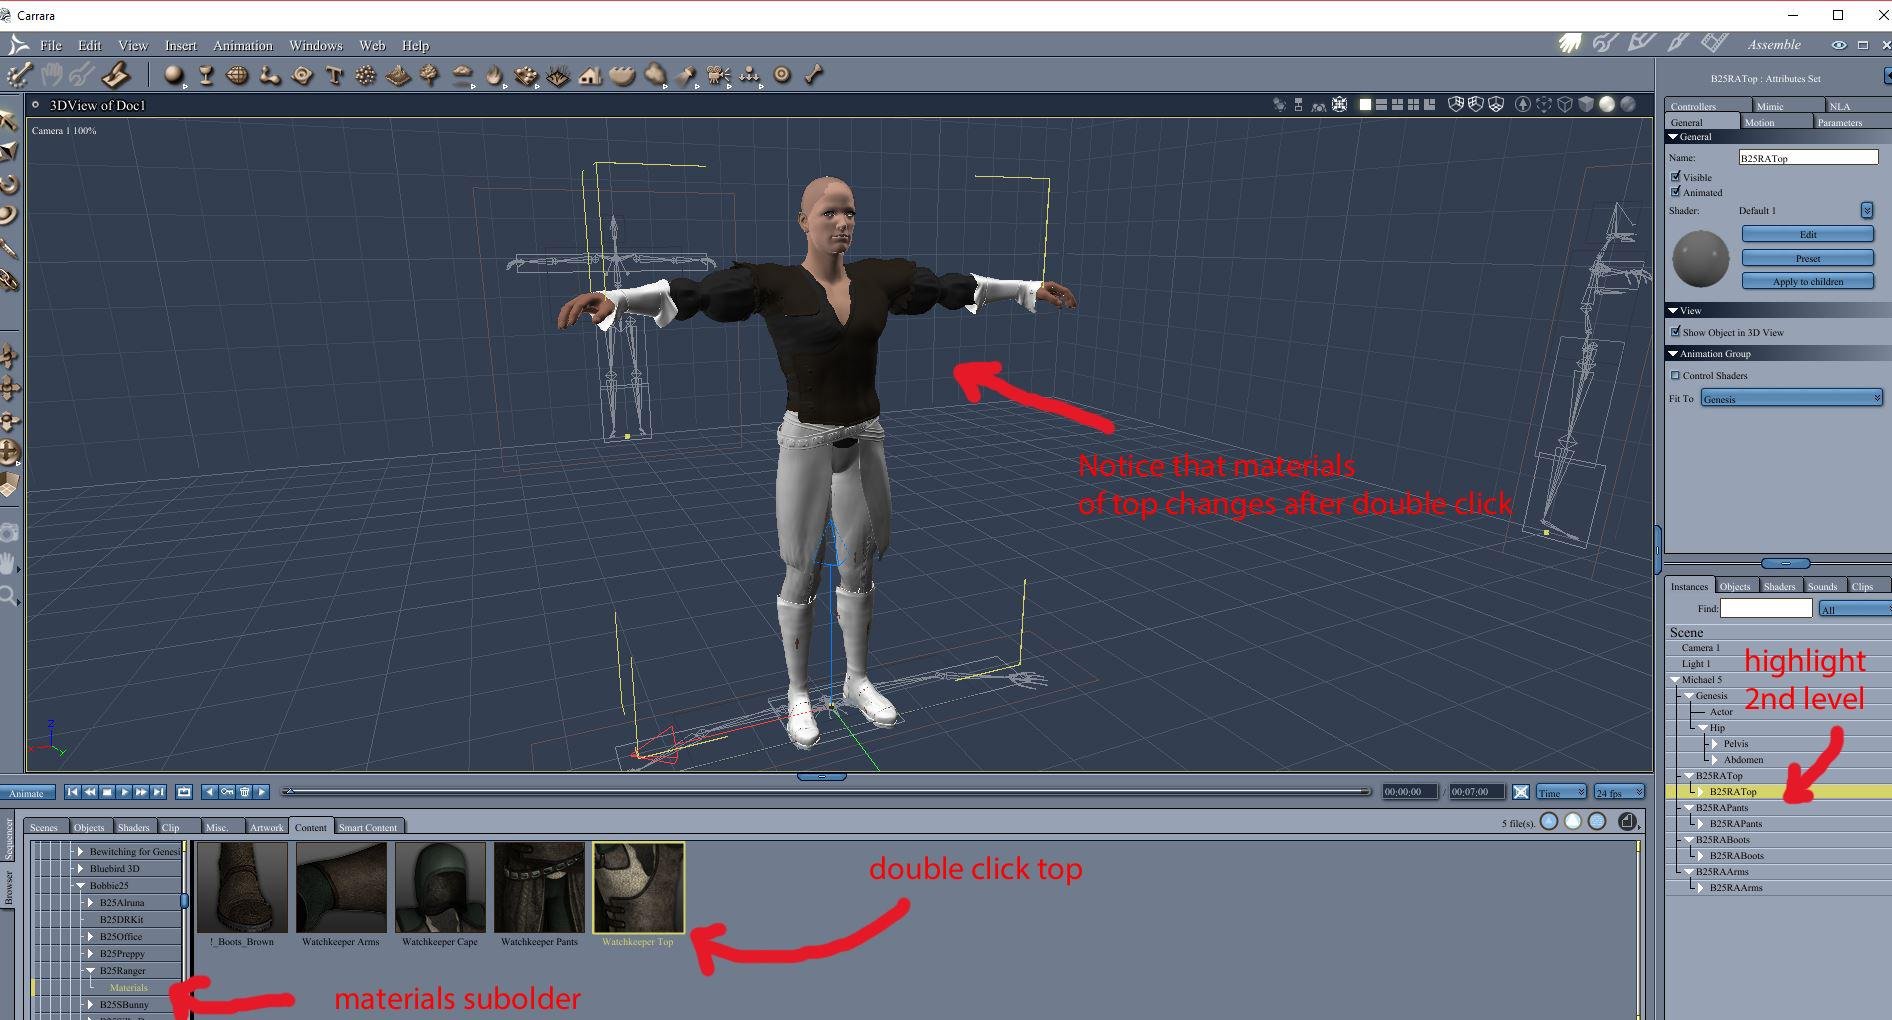Focus the scene Find search field

pos(1766,608)
